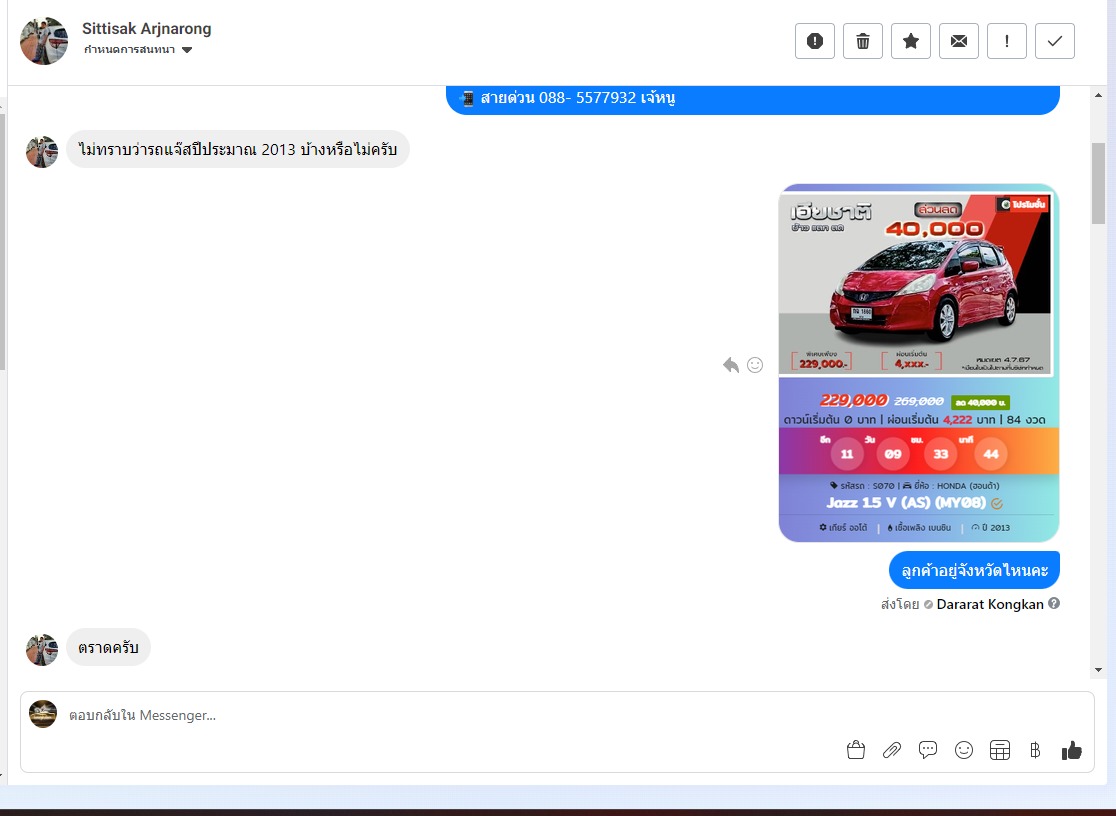Screen dimensions: 1116x816
Task: Click the conversation scrollbar down arrow
Action: 1098,670
